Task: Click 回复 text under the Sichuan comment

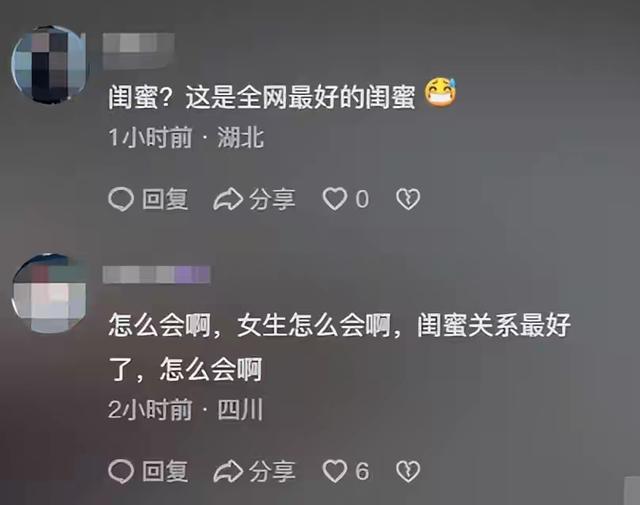Action: pyautogui.click(x=165, y=472)
